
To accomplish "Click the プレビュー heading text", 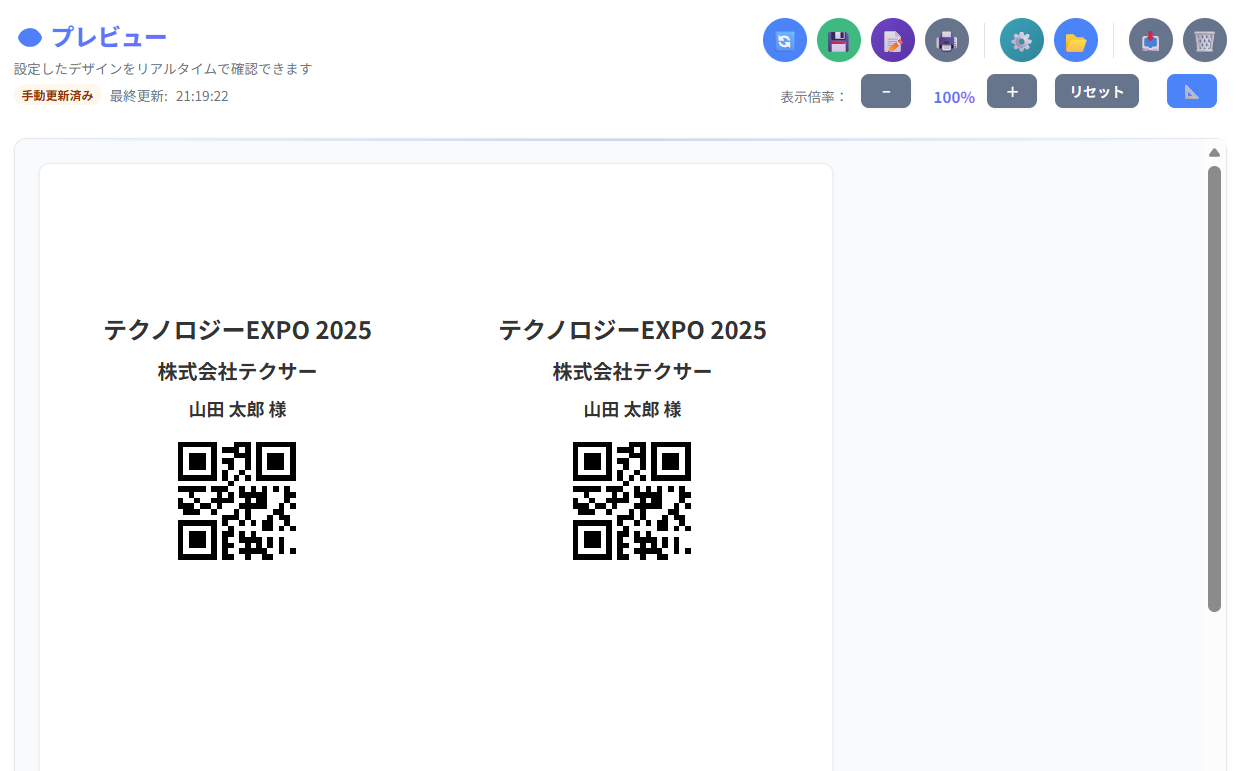I will tap(109, 37).
